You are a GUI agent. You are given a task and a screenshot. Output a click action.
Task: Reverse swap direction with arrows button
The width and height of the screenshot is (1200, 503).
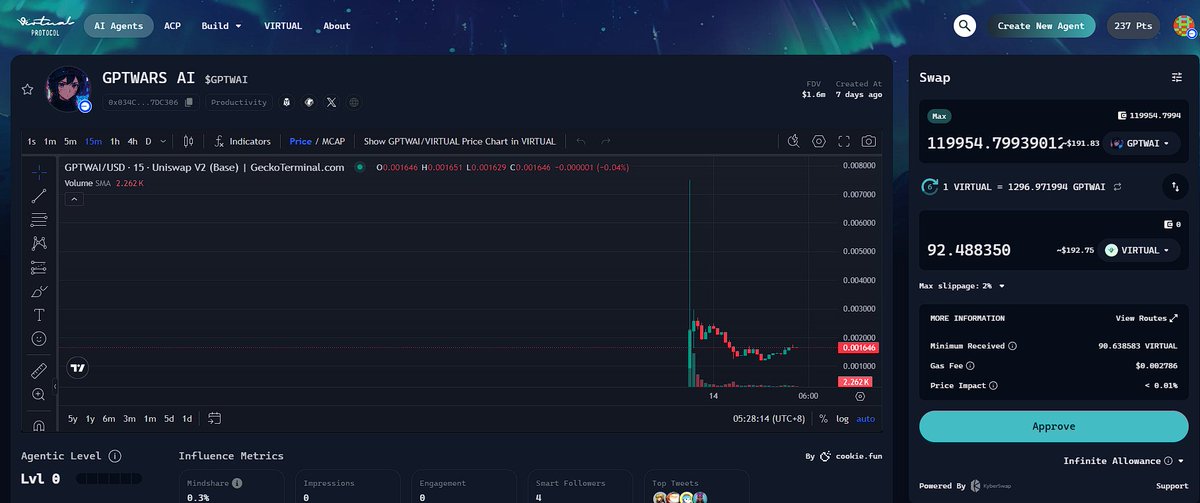click(1175, 186)
